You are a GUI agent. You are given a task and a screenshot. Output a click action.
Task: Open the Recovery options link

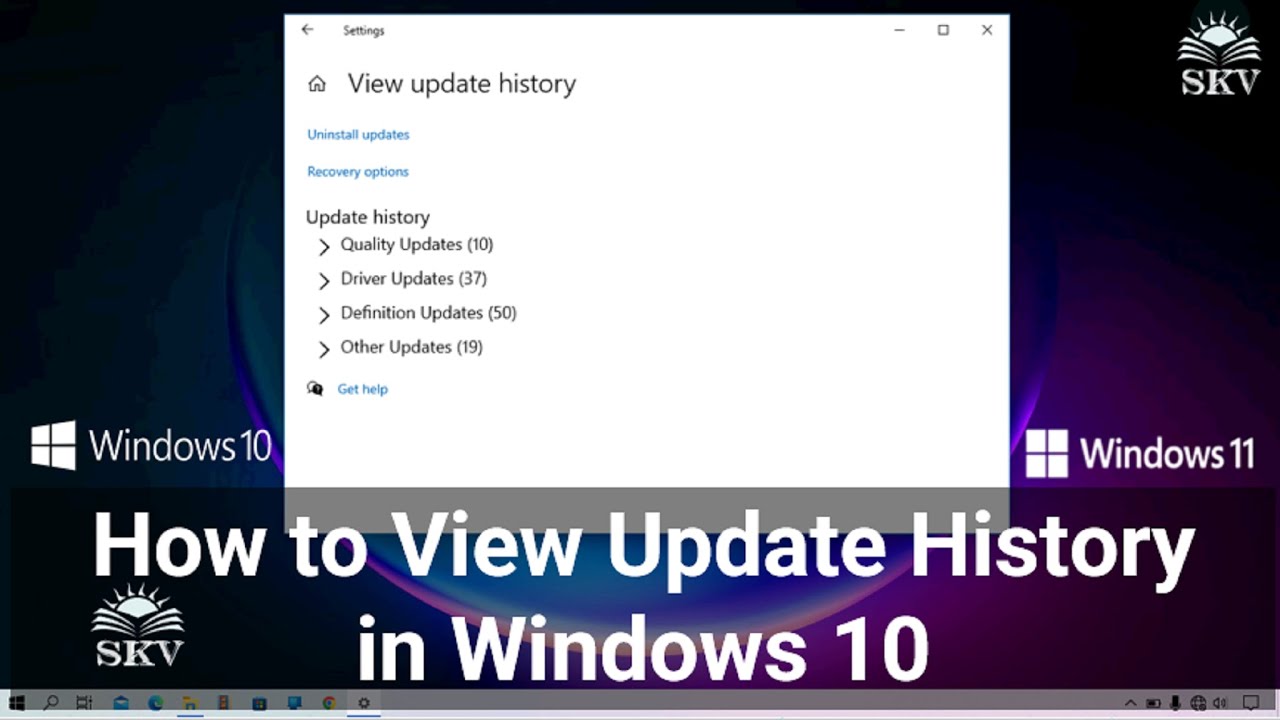(x=358, y=171)
